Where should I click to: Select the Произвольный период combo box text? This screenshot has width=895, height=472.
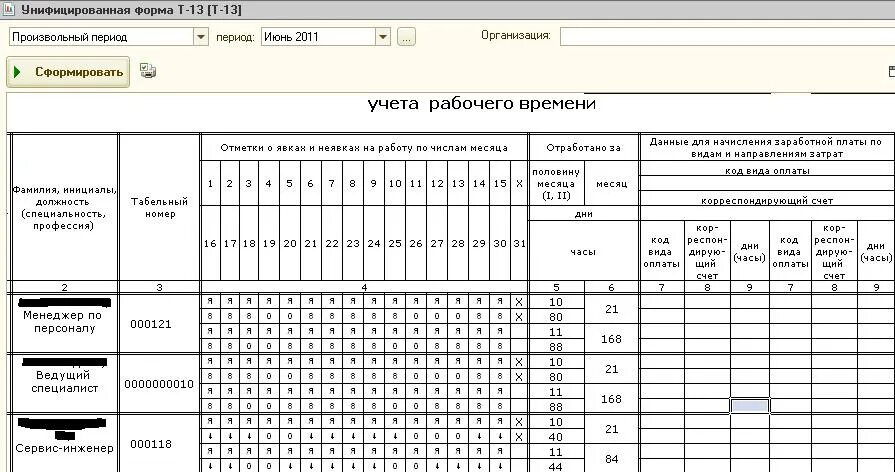point(102,37)
